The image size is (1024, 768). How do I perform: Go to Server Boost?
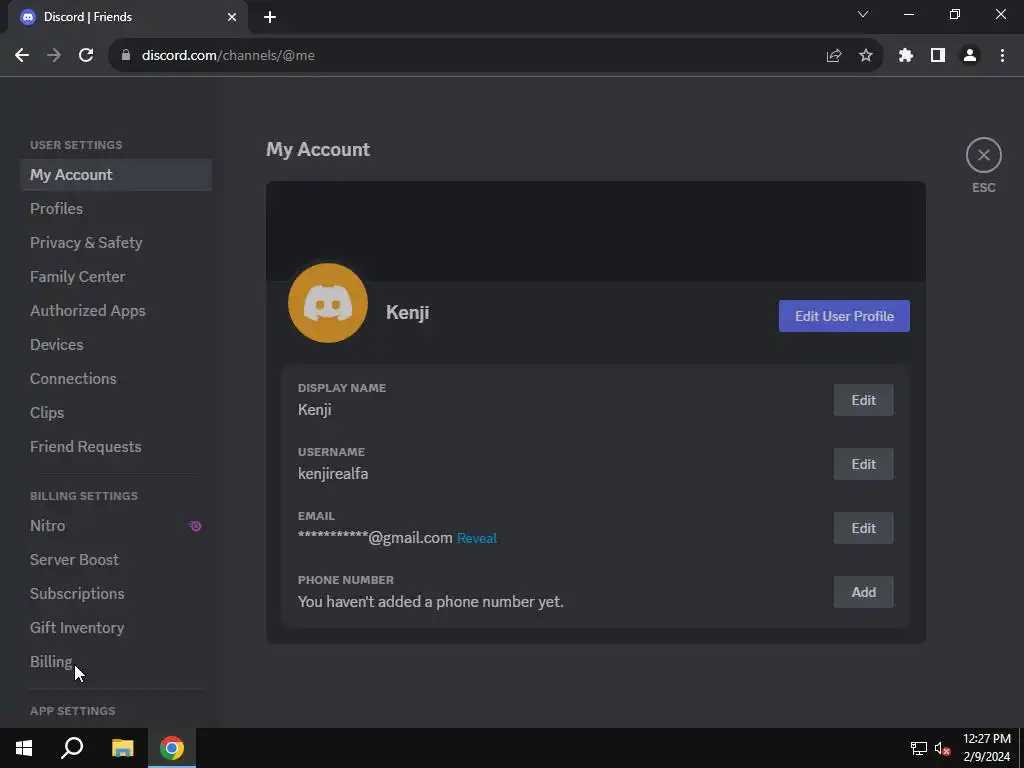[x=116, y=560]
